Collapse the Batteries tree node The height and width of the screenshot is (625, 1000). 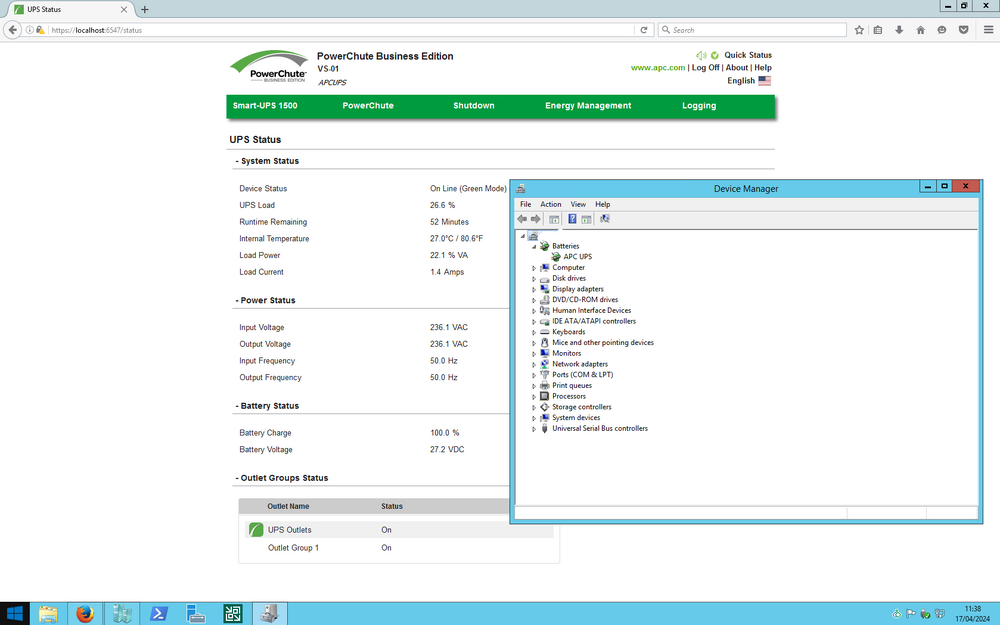click(x=534, y=246)
